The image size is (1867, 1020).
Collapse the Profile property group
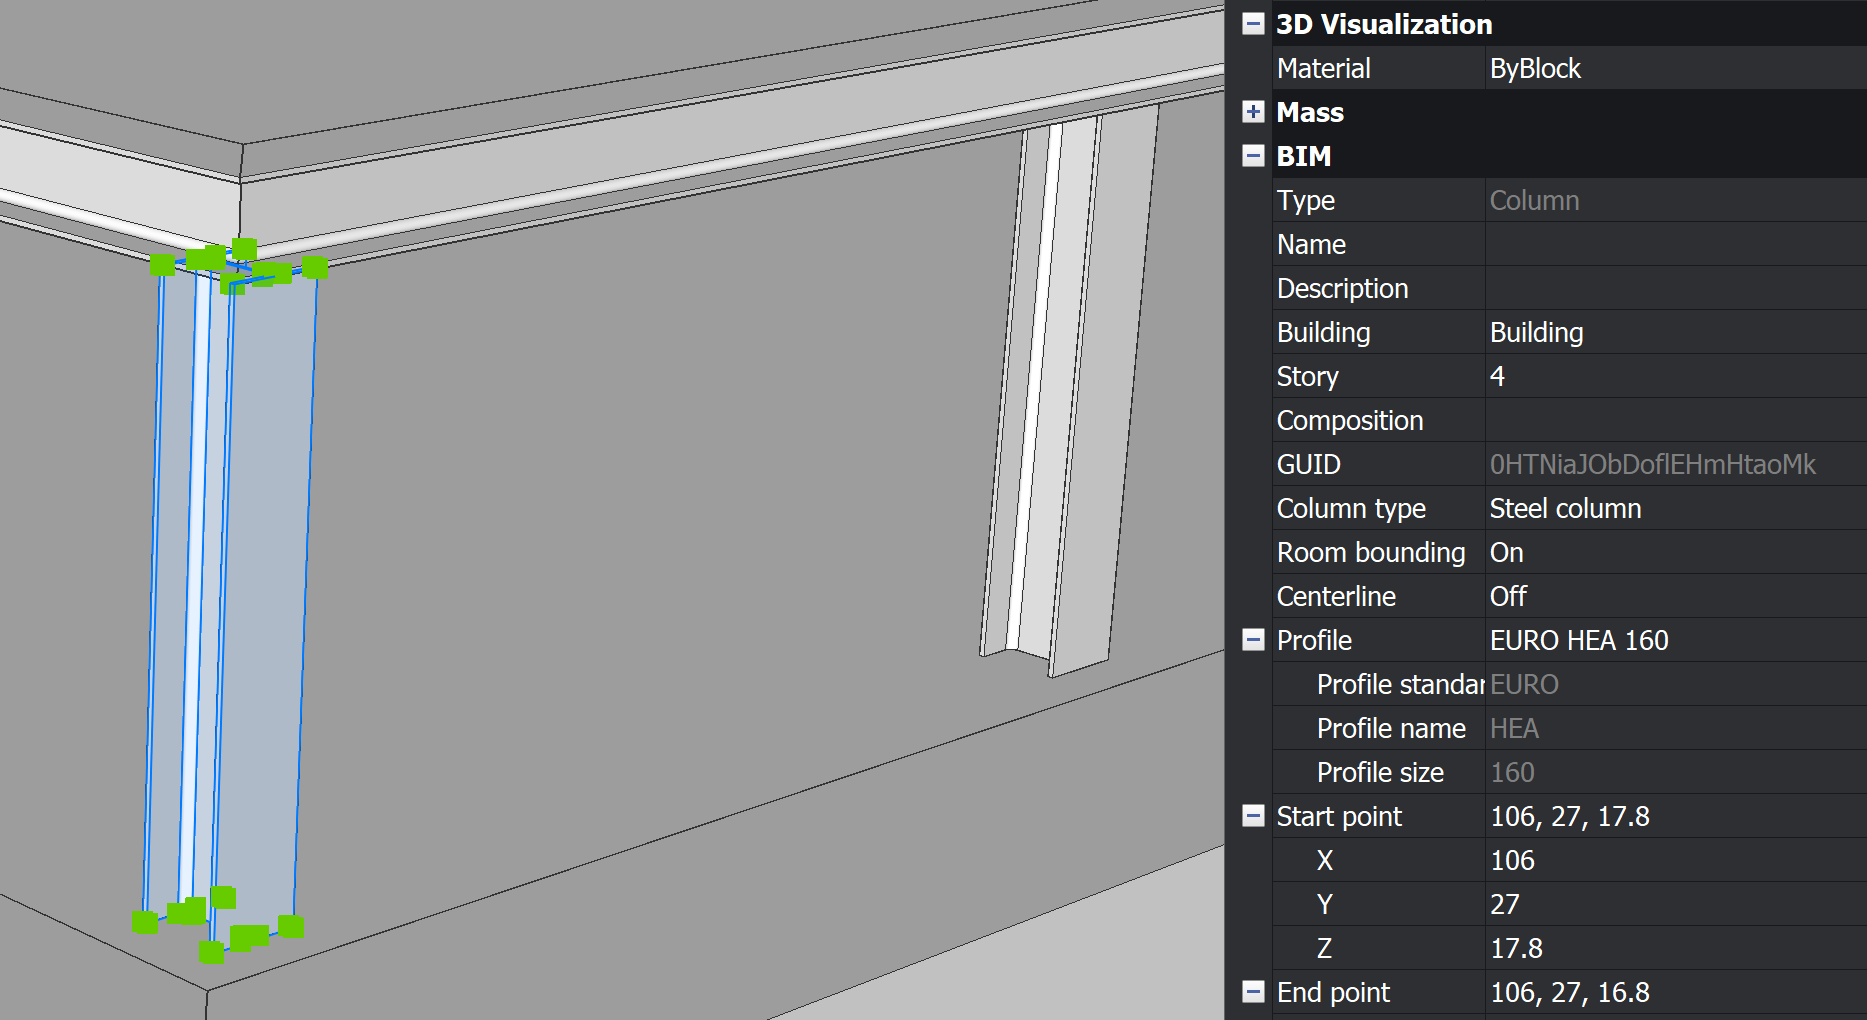(1253, 640)
